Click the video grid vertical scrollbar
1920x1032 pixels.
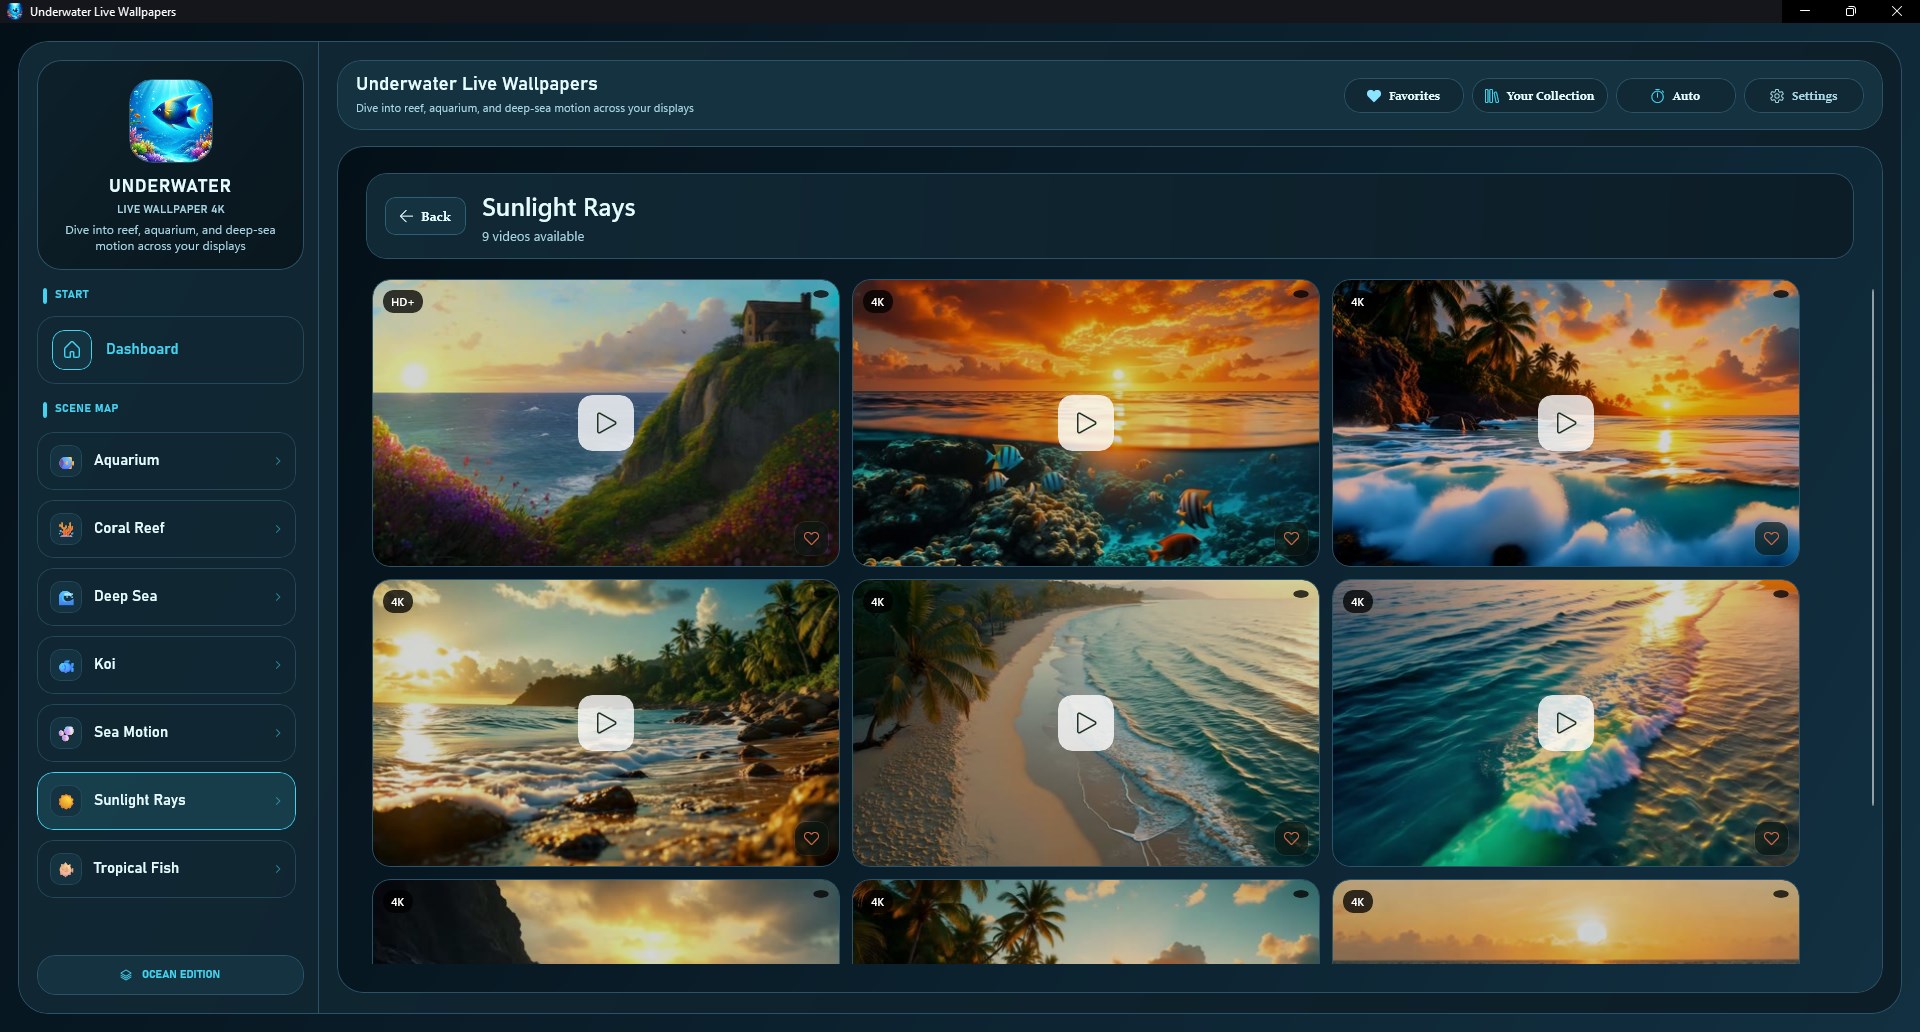1873,548
